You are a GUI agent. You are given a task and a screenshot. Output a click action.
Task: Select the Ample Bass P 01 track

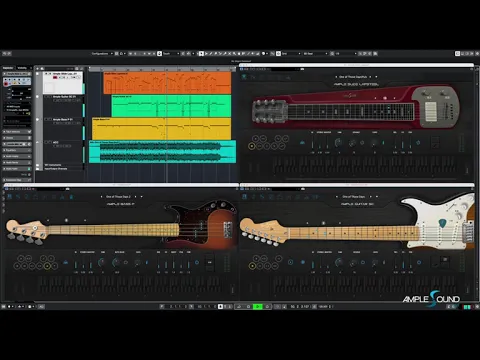[x=63, y=128]
